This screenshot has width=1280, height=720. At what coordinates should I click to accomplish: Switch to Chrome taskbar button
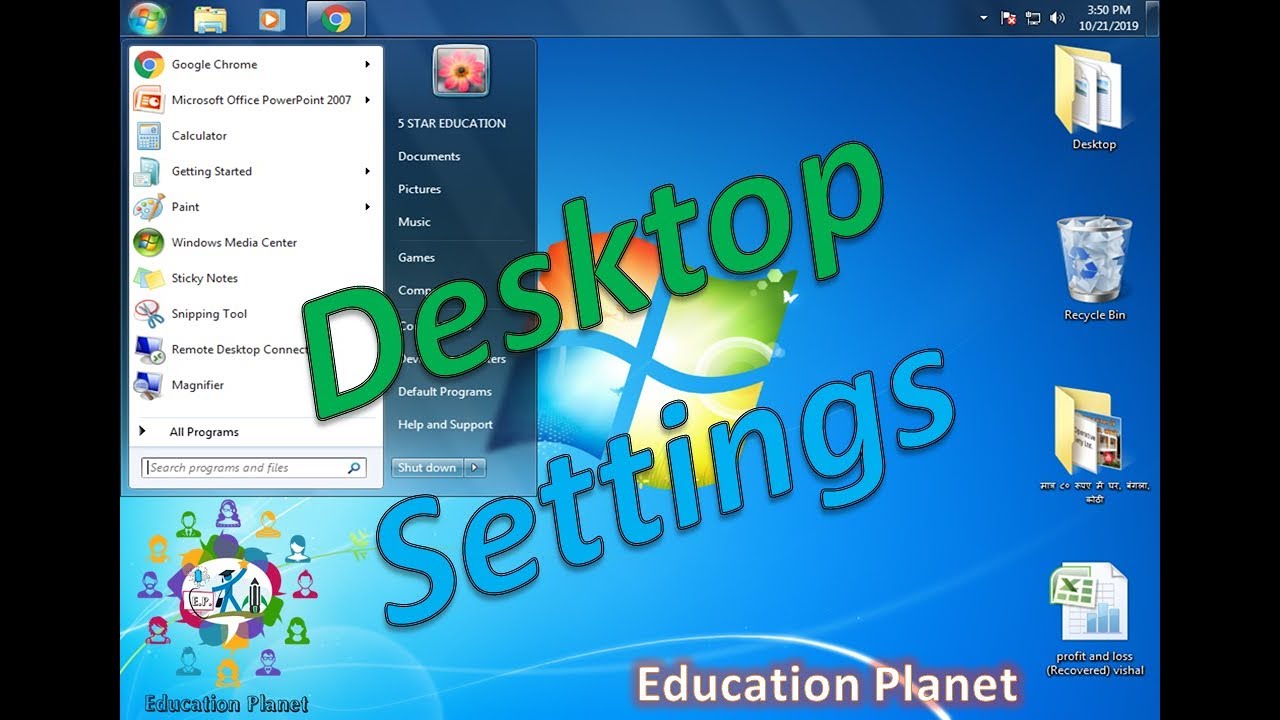click(336, 18)
